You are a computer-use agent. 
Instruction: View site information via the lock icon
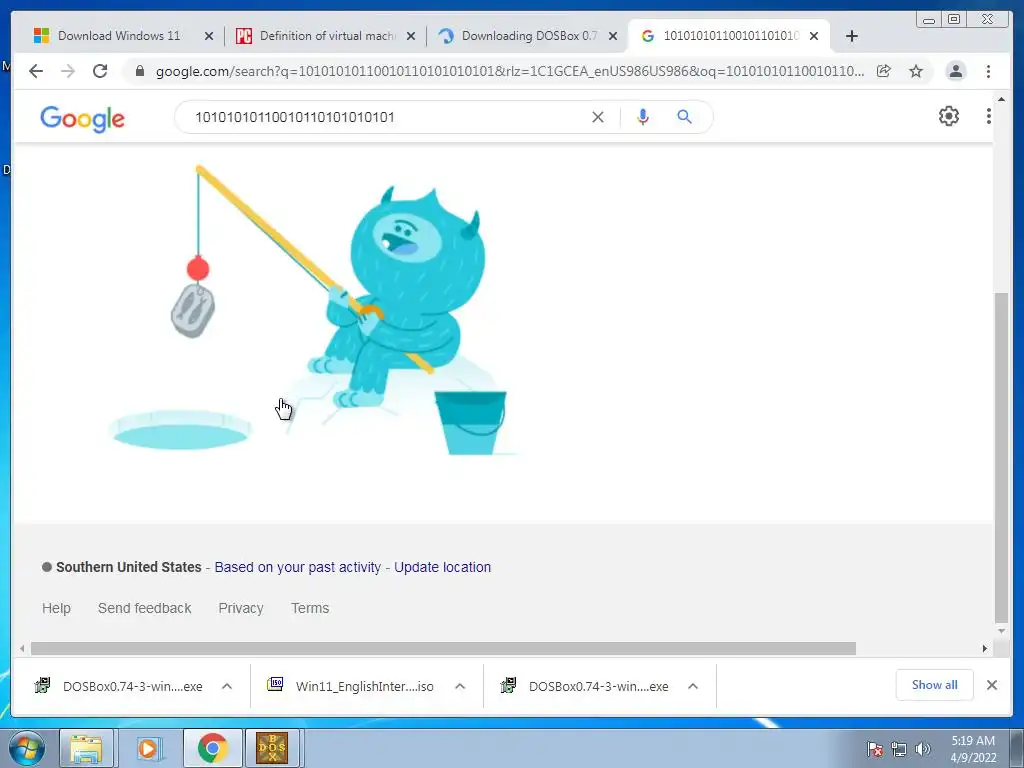point(140,71)
